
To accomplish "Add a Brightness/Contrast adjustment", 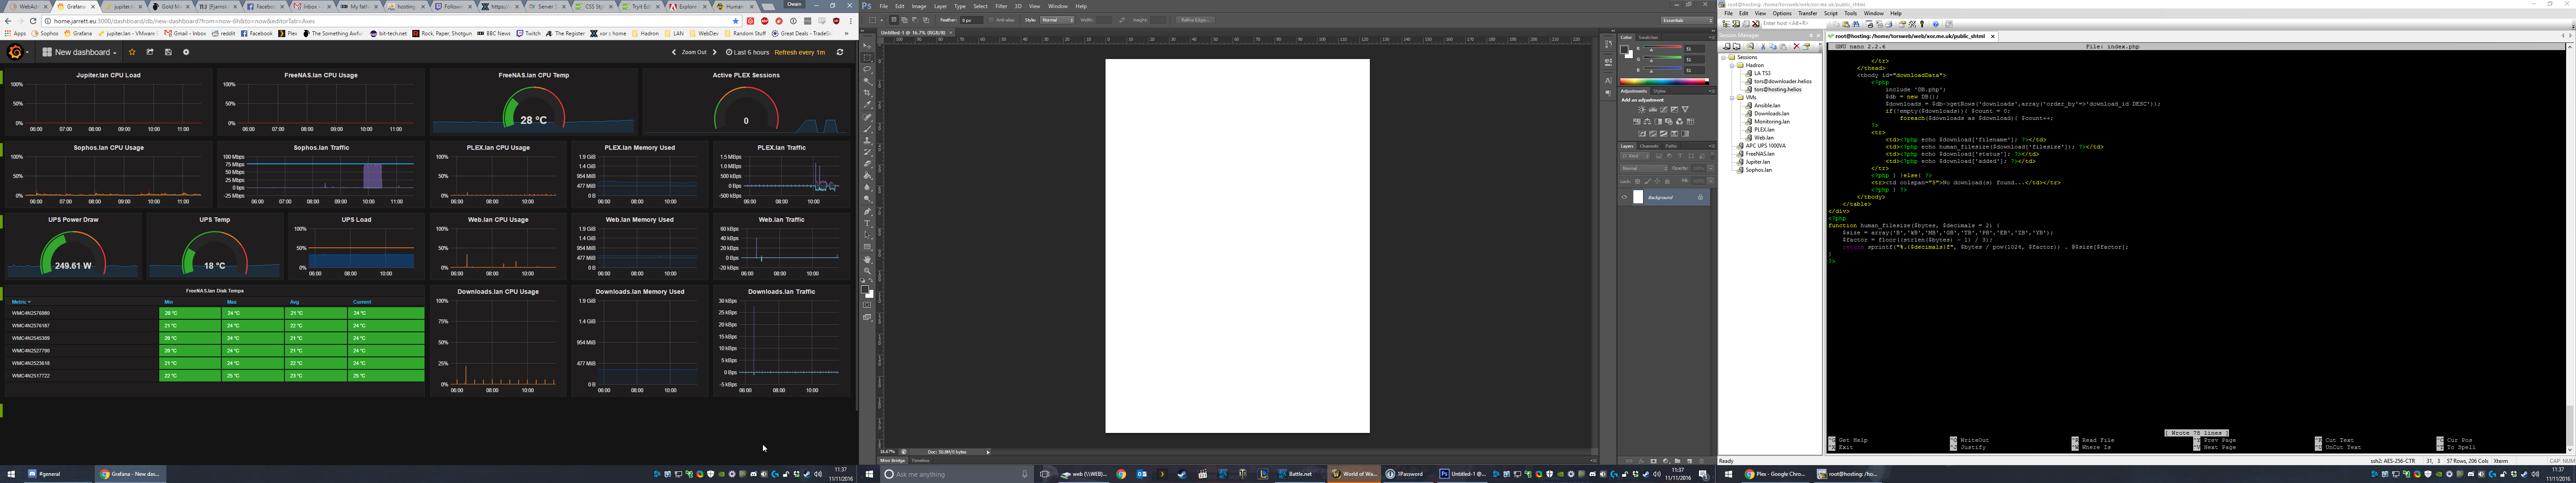I will (1643, 109).
